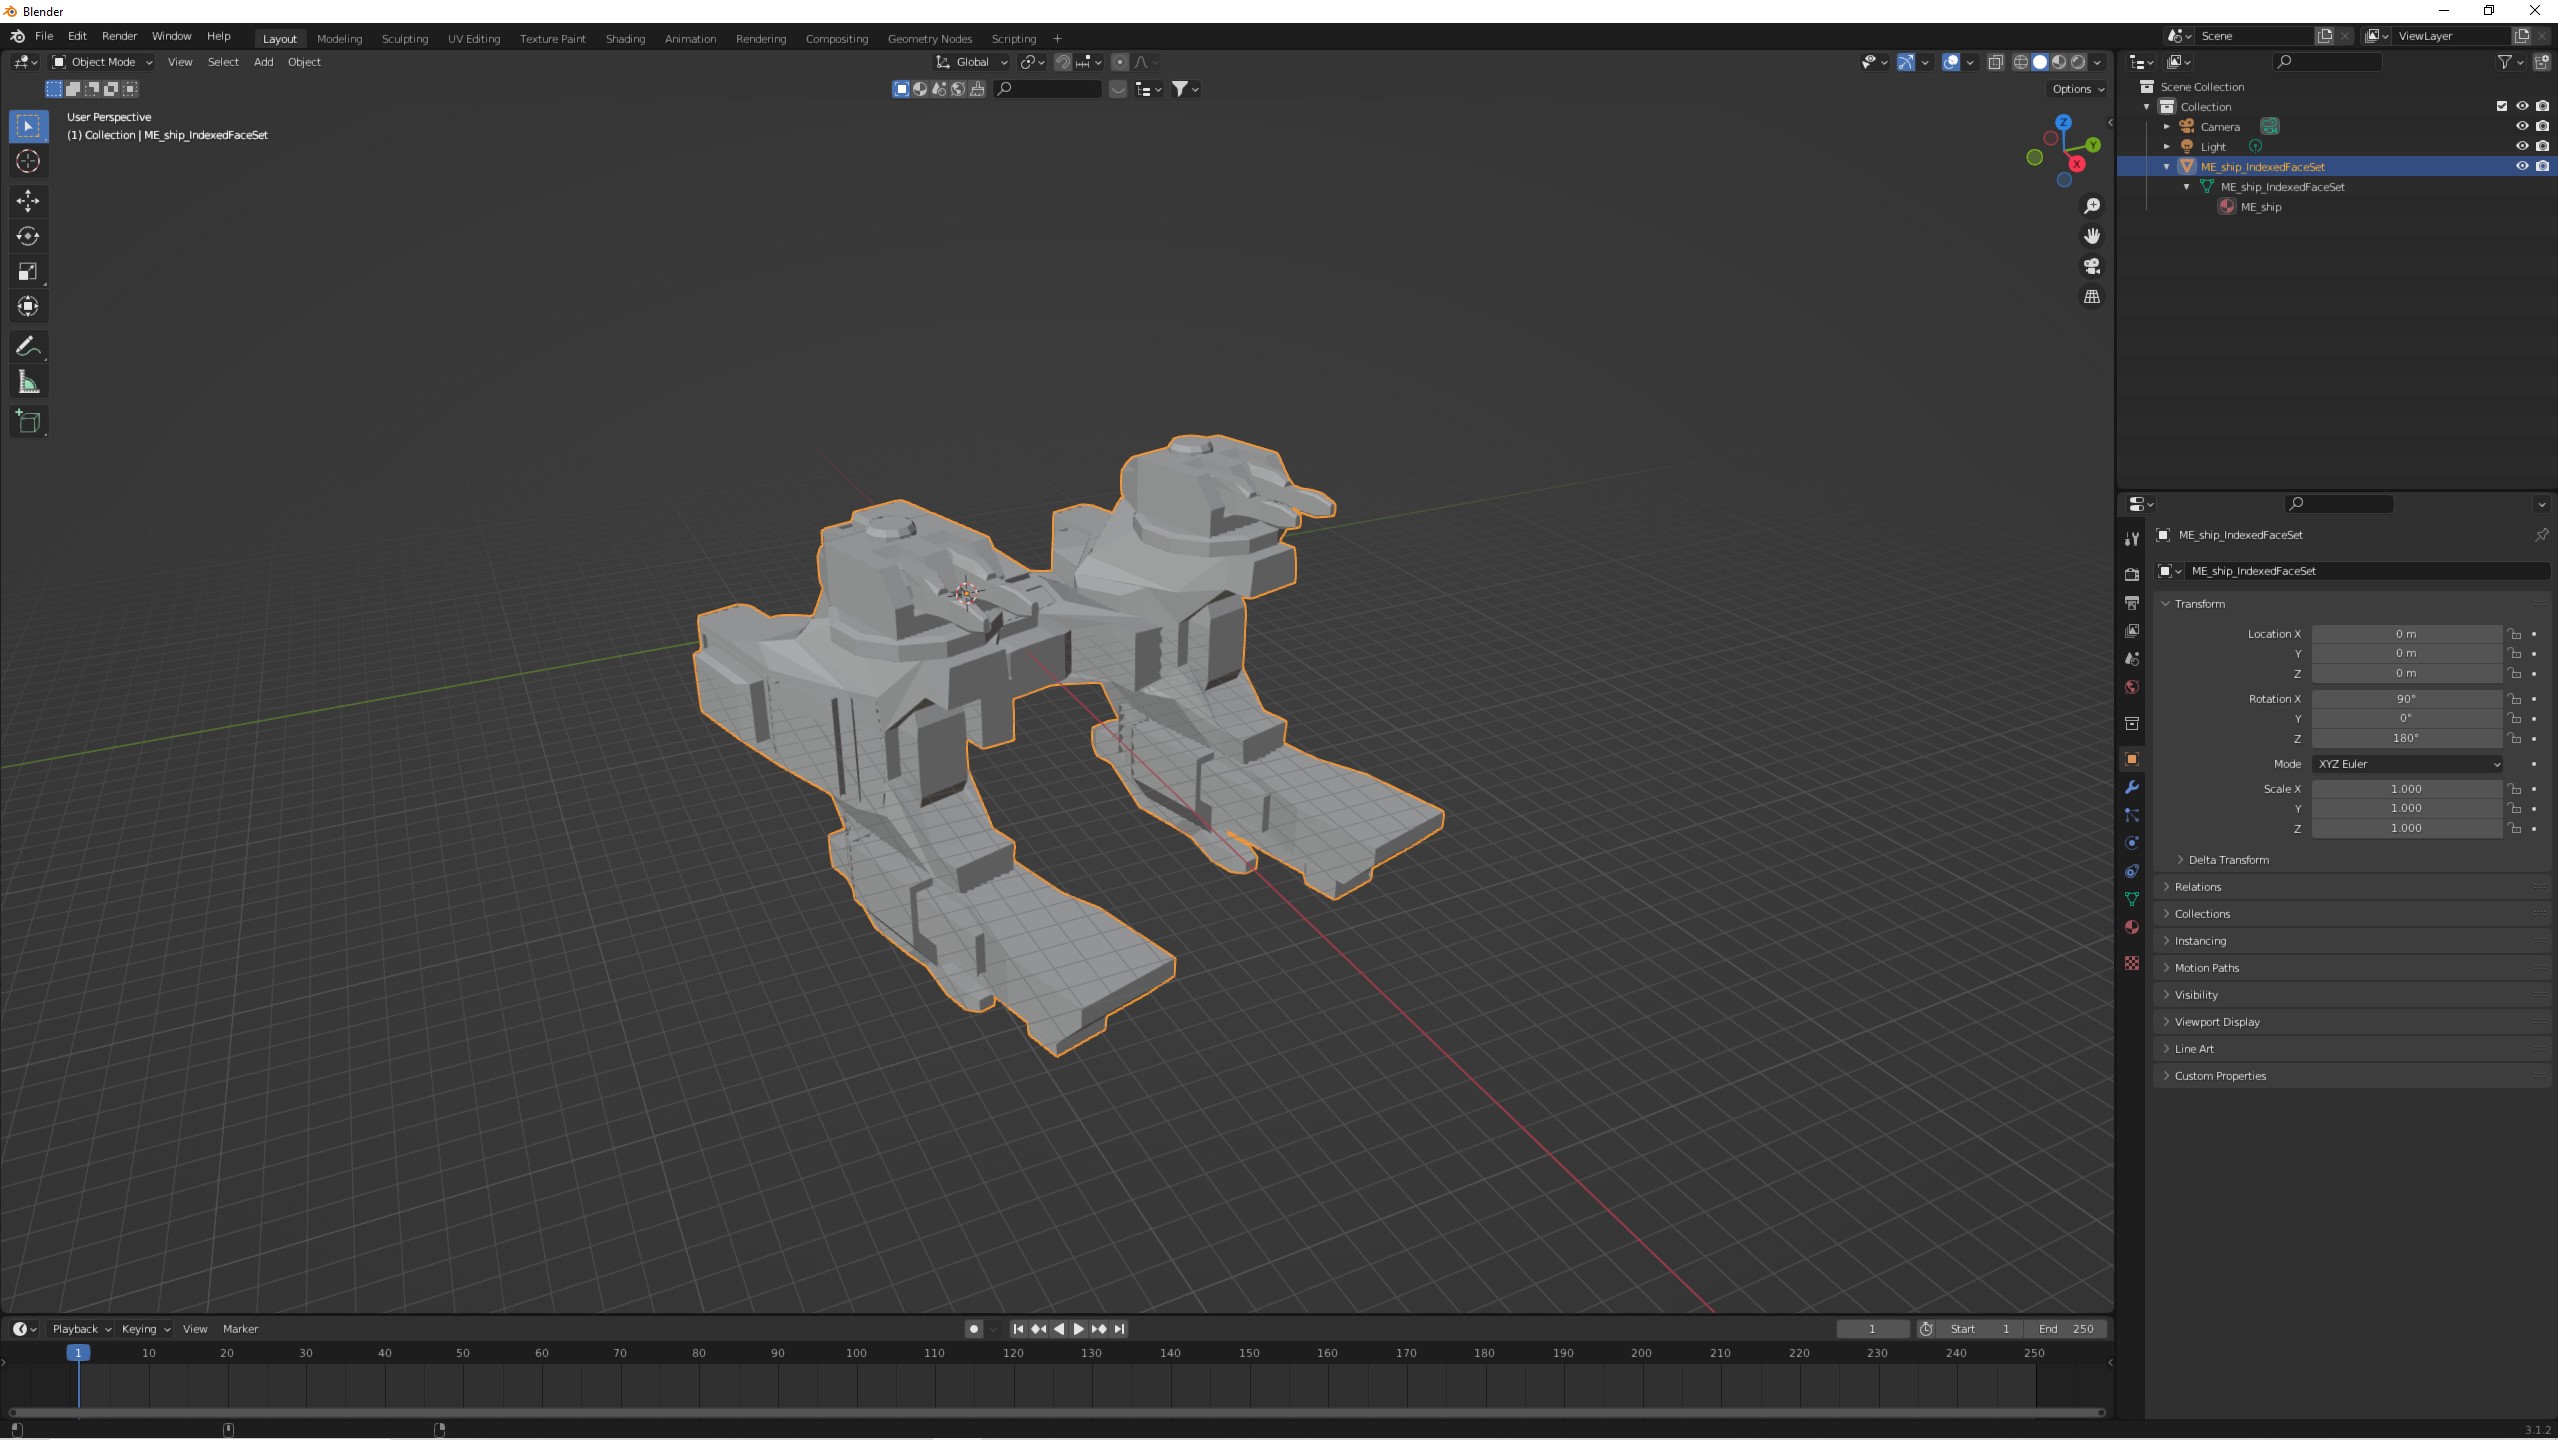Select the Rotate tool
The image size is (2558, 1440).
click(28, 237)
